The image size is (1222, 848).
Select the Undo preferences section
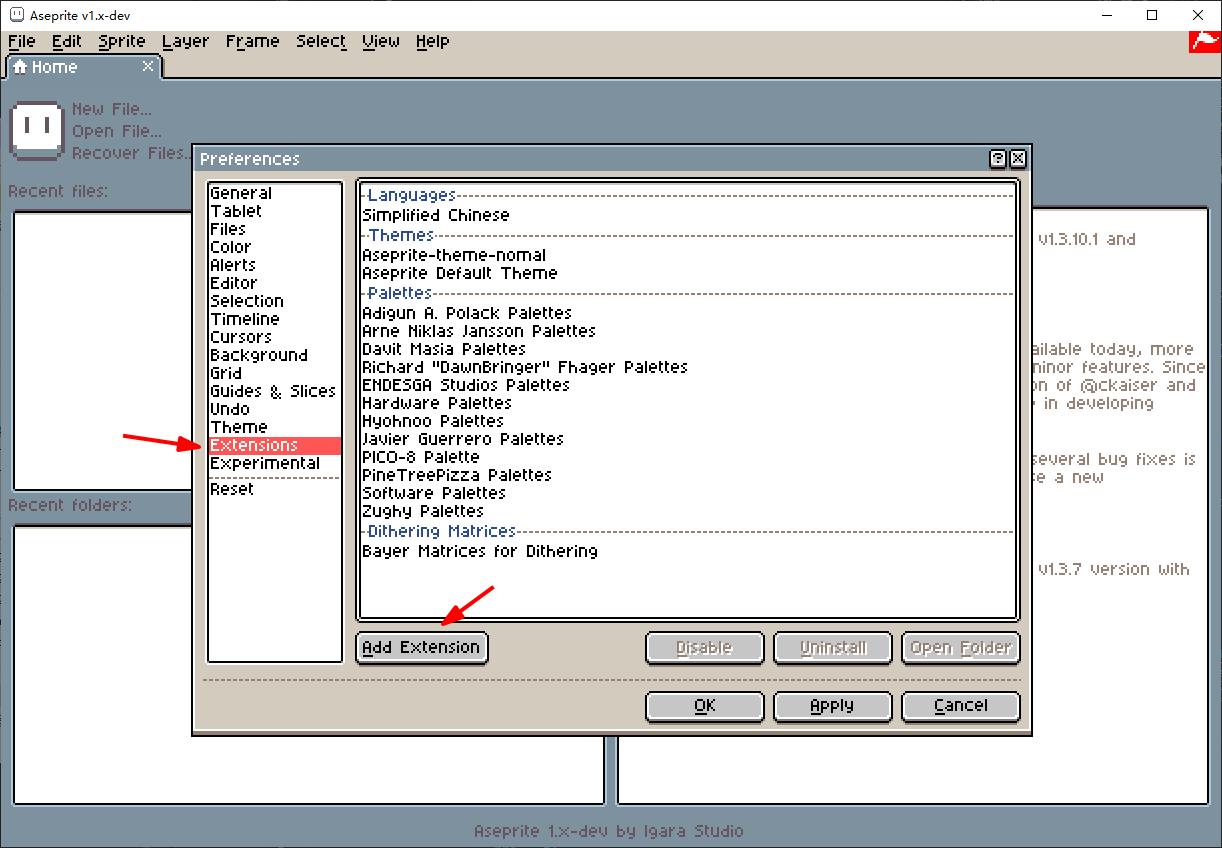coord(275,409)
